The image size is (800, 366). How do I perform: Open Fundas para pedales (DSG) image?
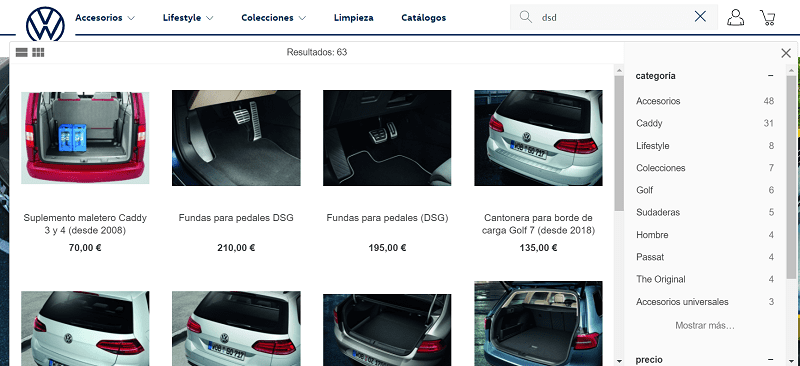[387, 138]
